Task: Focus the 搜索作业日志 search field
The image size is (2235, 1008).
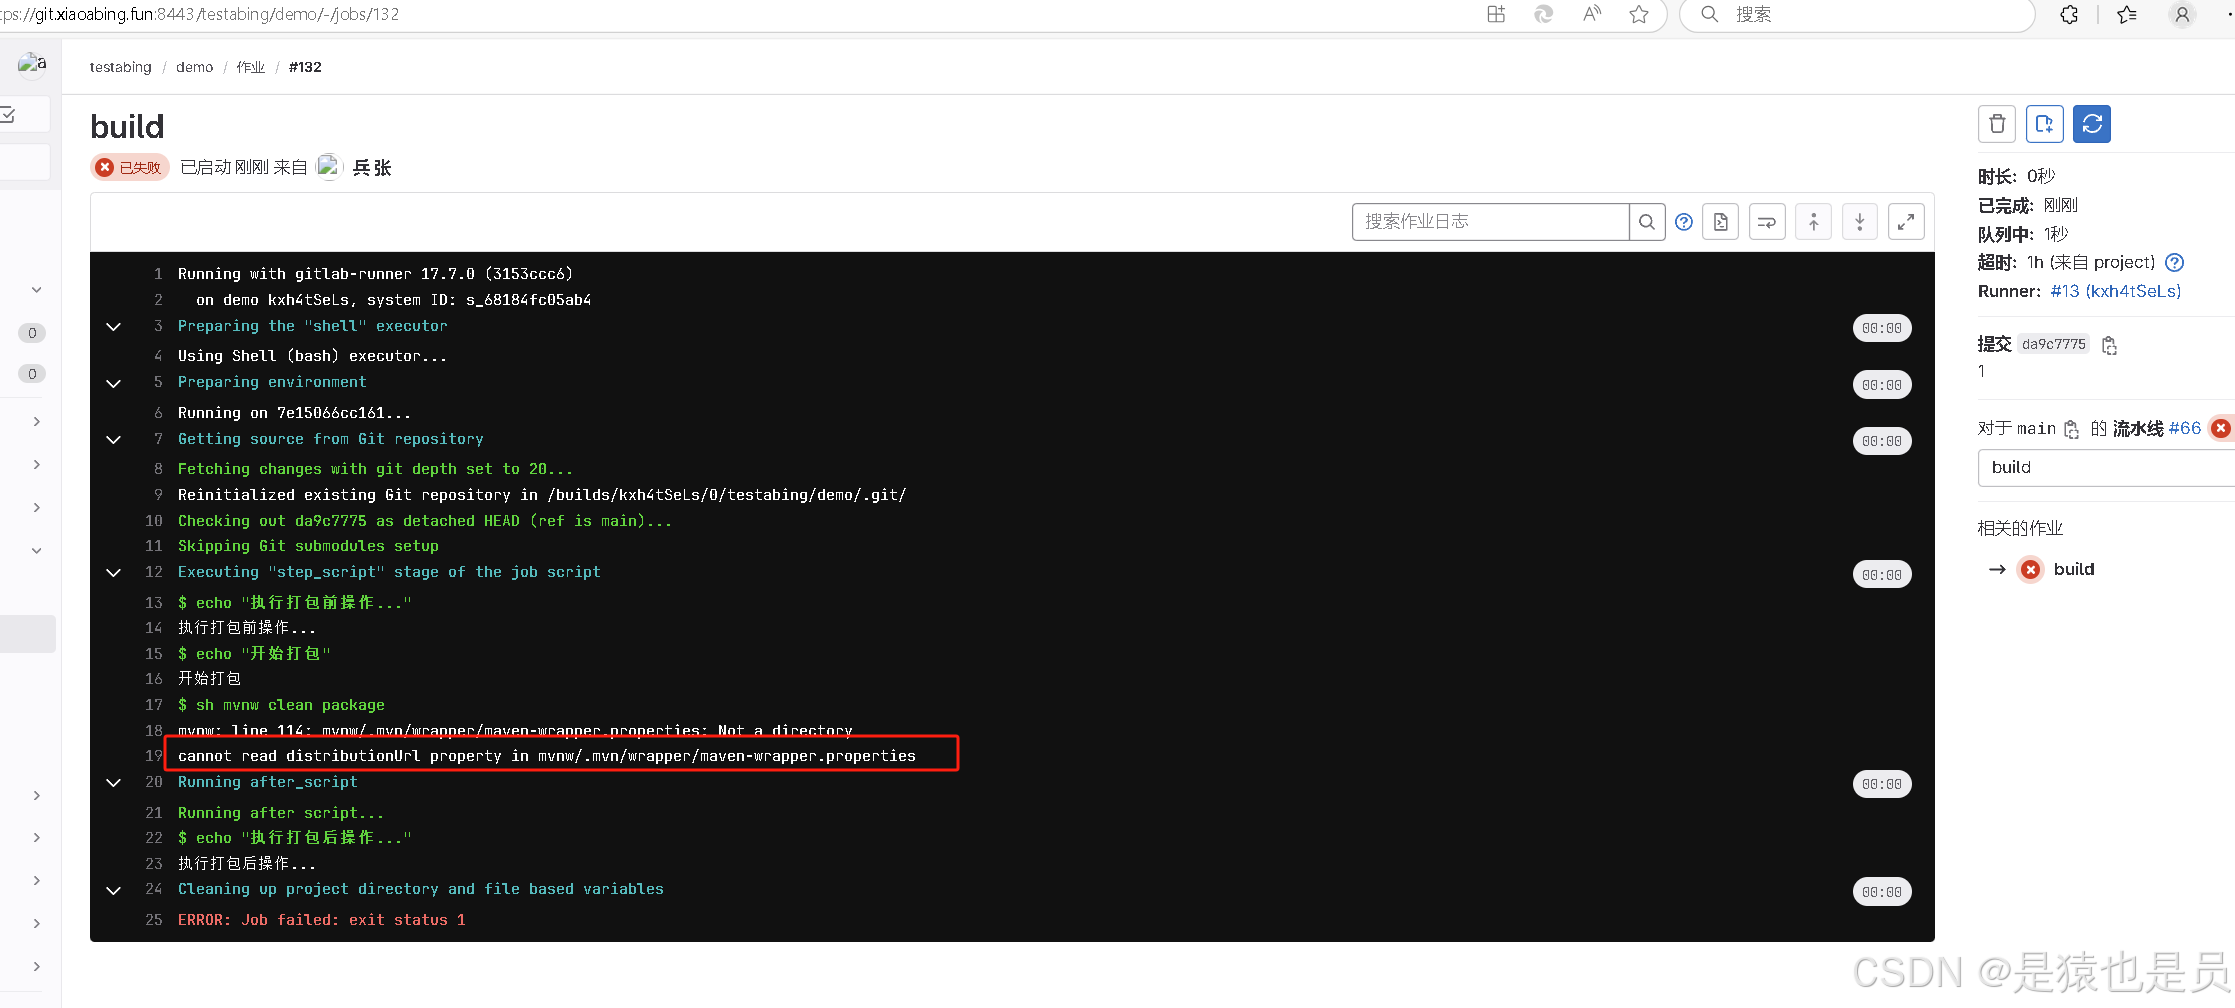Action: (1490, 222)
